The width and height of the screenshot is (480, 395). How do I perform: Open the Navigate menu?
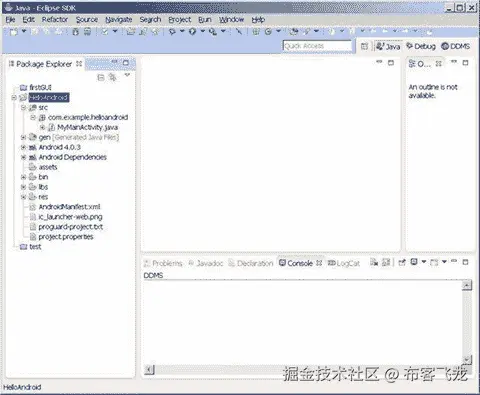coord(119,20)
